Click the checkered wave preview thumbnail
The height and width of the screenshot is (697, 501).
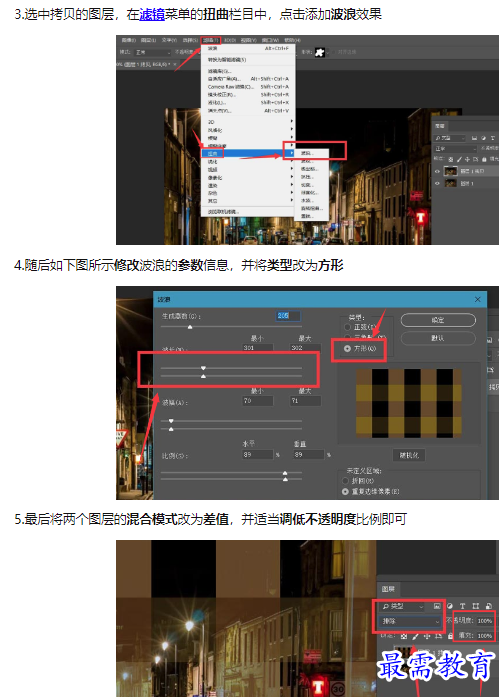pyautogui.click(x=409, y=402)
